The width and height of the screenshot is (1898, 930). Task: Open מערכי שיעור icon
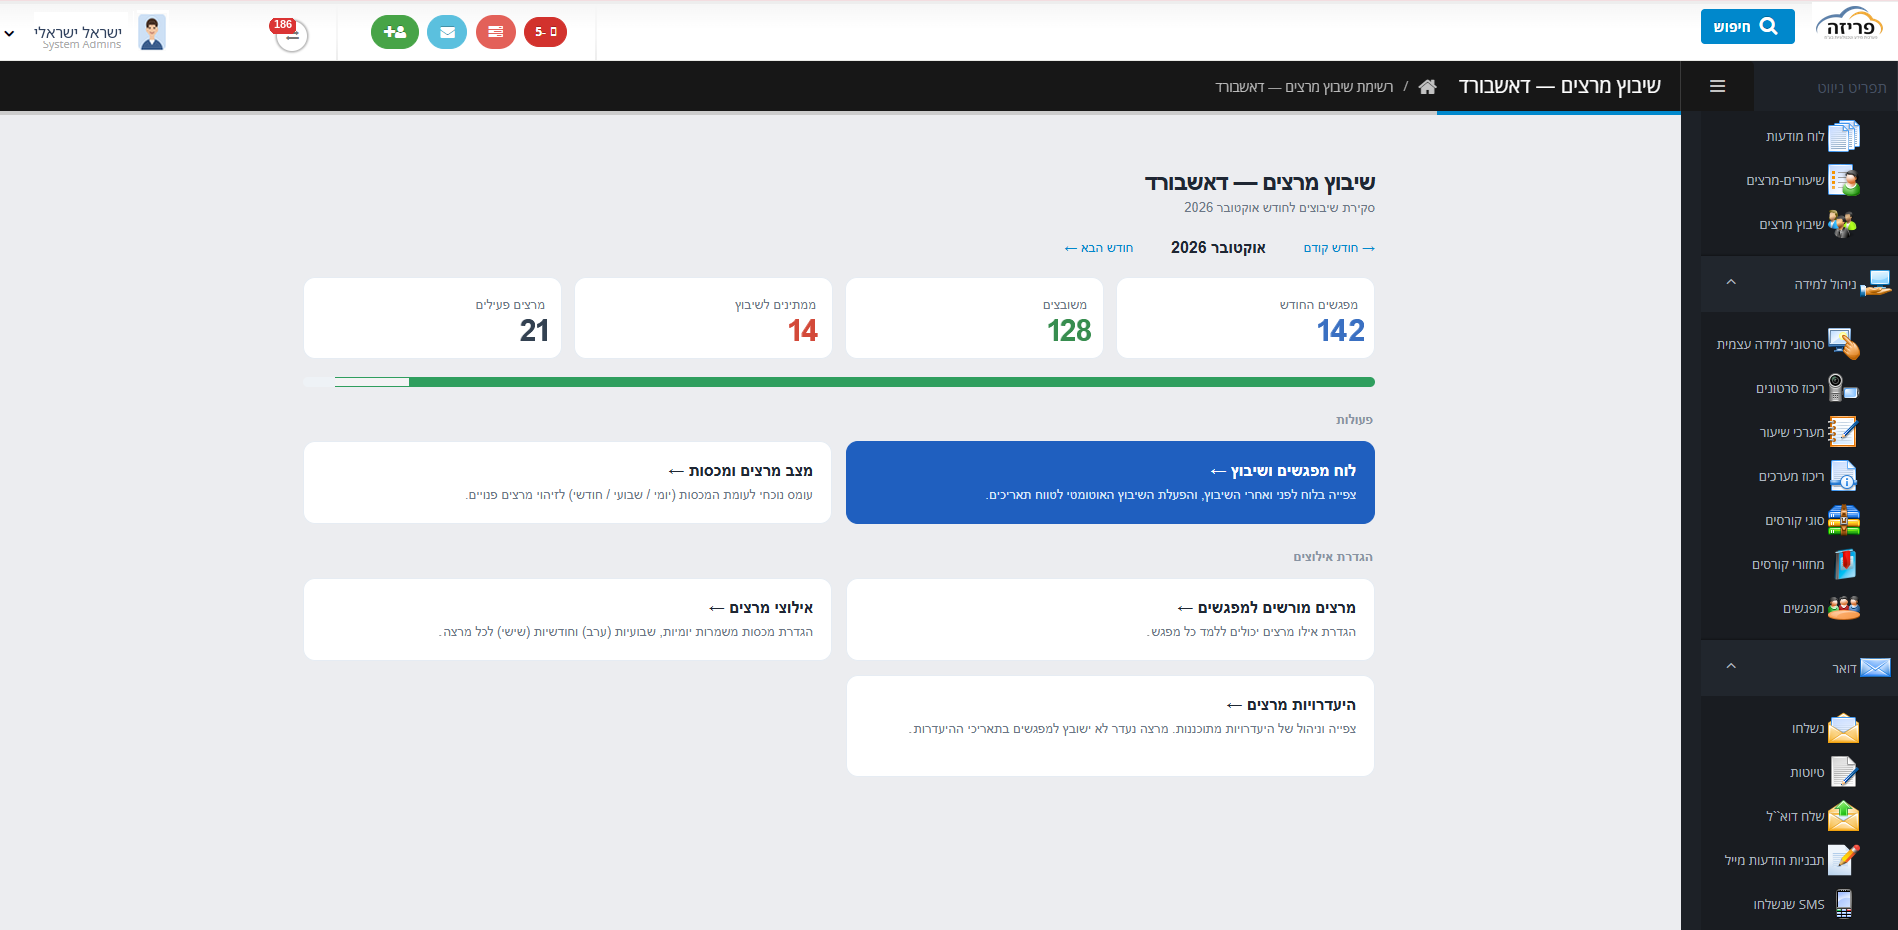(1842, 432)
